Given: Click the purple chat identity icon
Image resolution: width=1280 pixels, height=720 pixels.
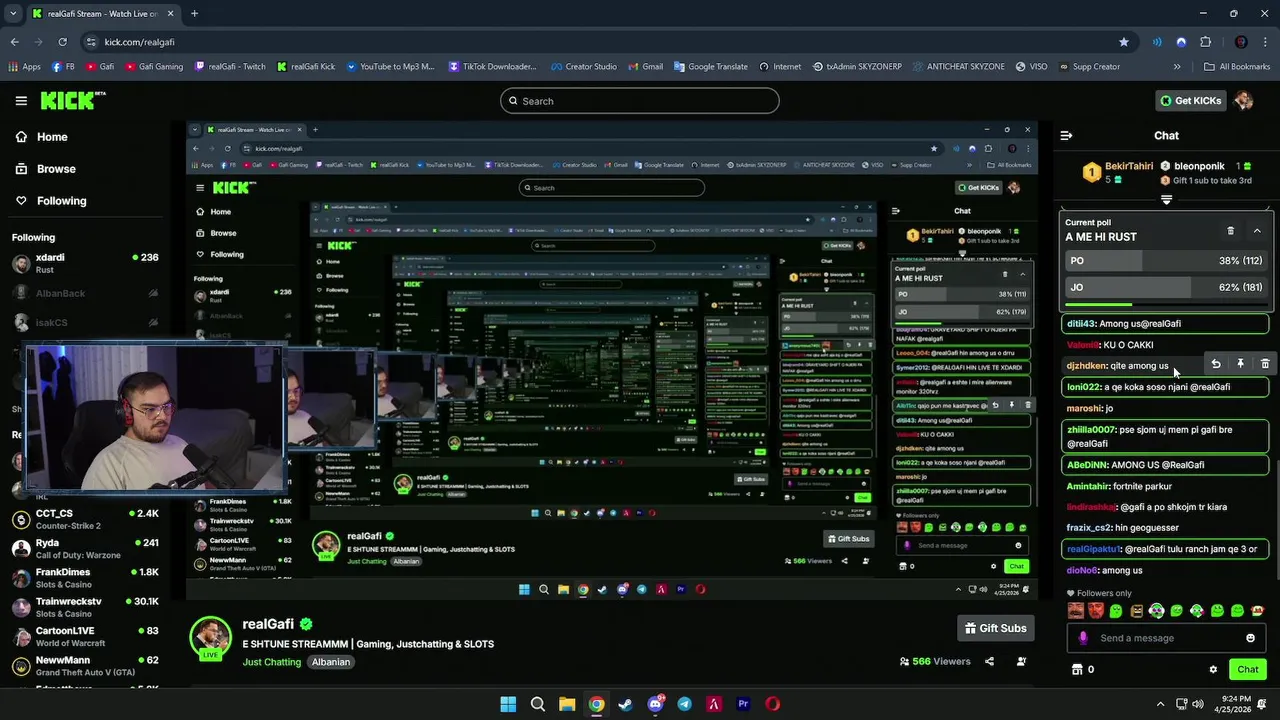Looking at the screenshot, I should point(1083,638).
